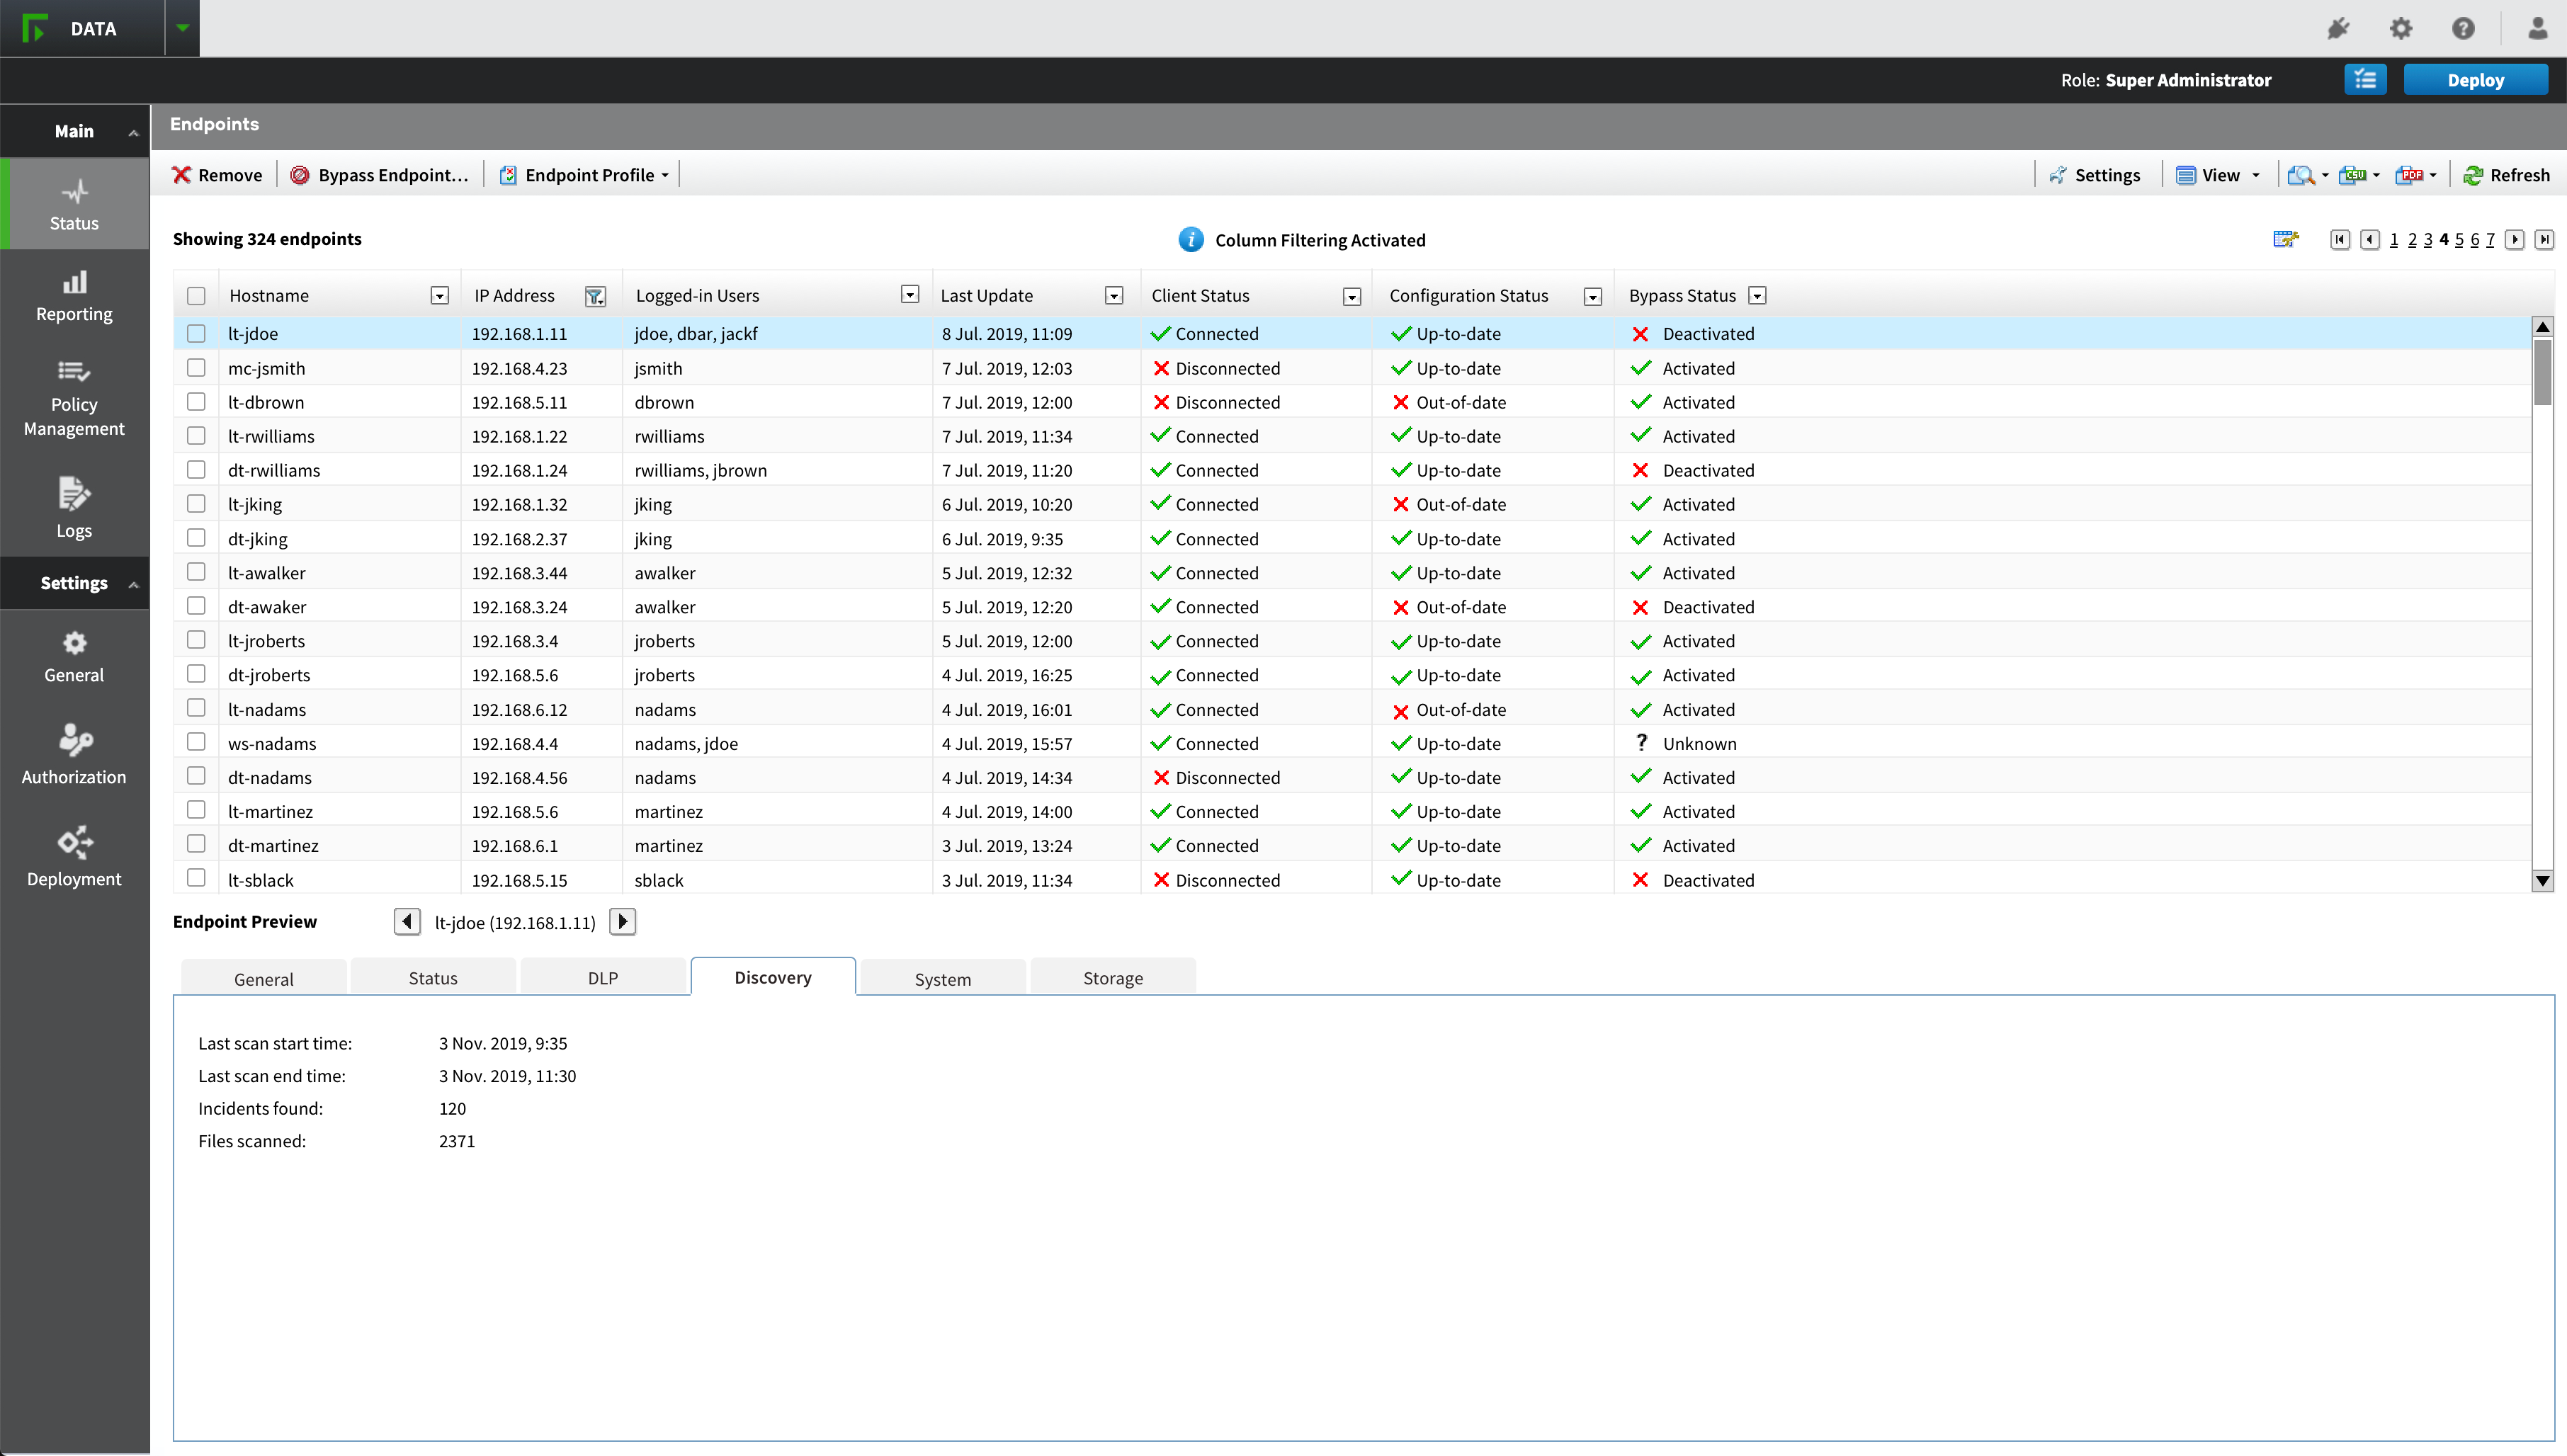
Task: Click the Refresh button in toolbar
Action: (x=2507, y=174)
